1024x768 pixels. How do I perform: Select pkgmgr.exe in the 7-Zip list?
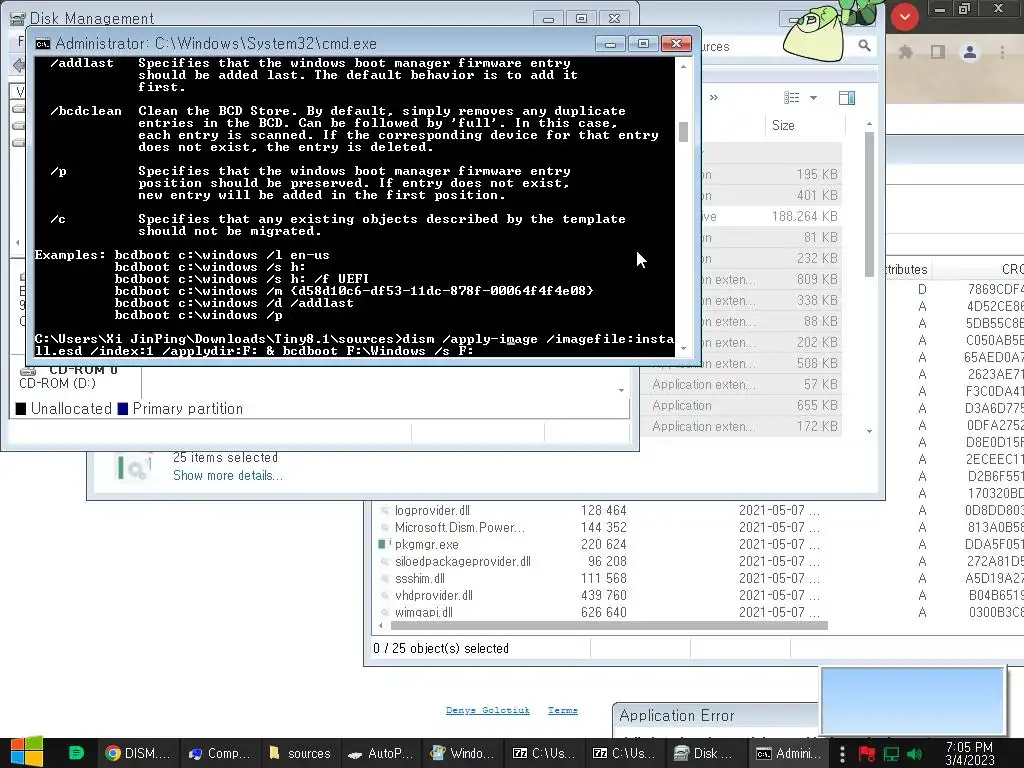pos(426,544)
